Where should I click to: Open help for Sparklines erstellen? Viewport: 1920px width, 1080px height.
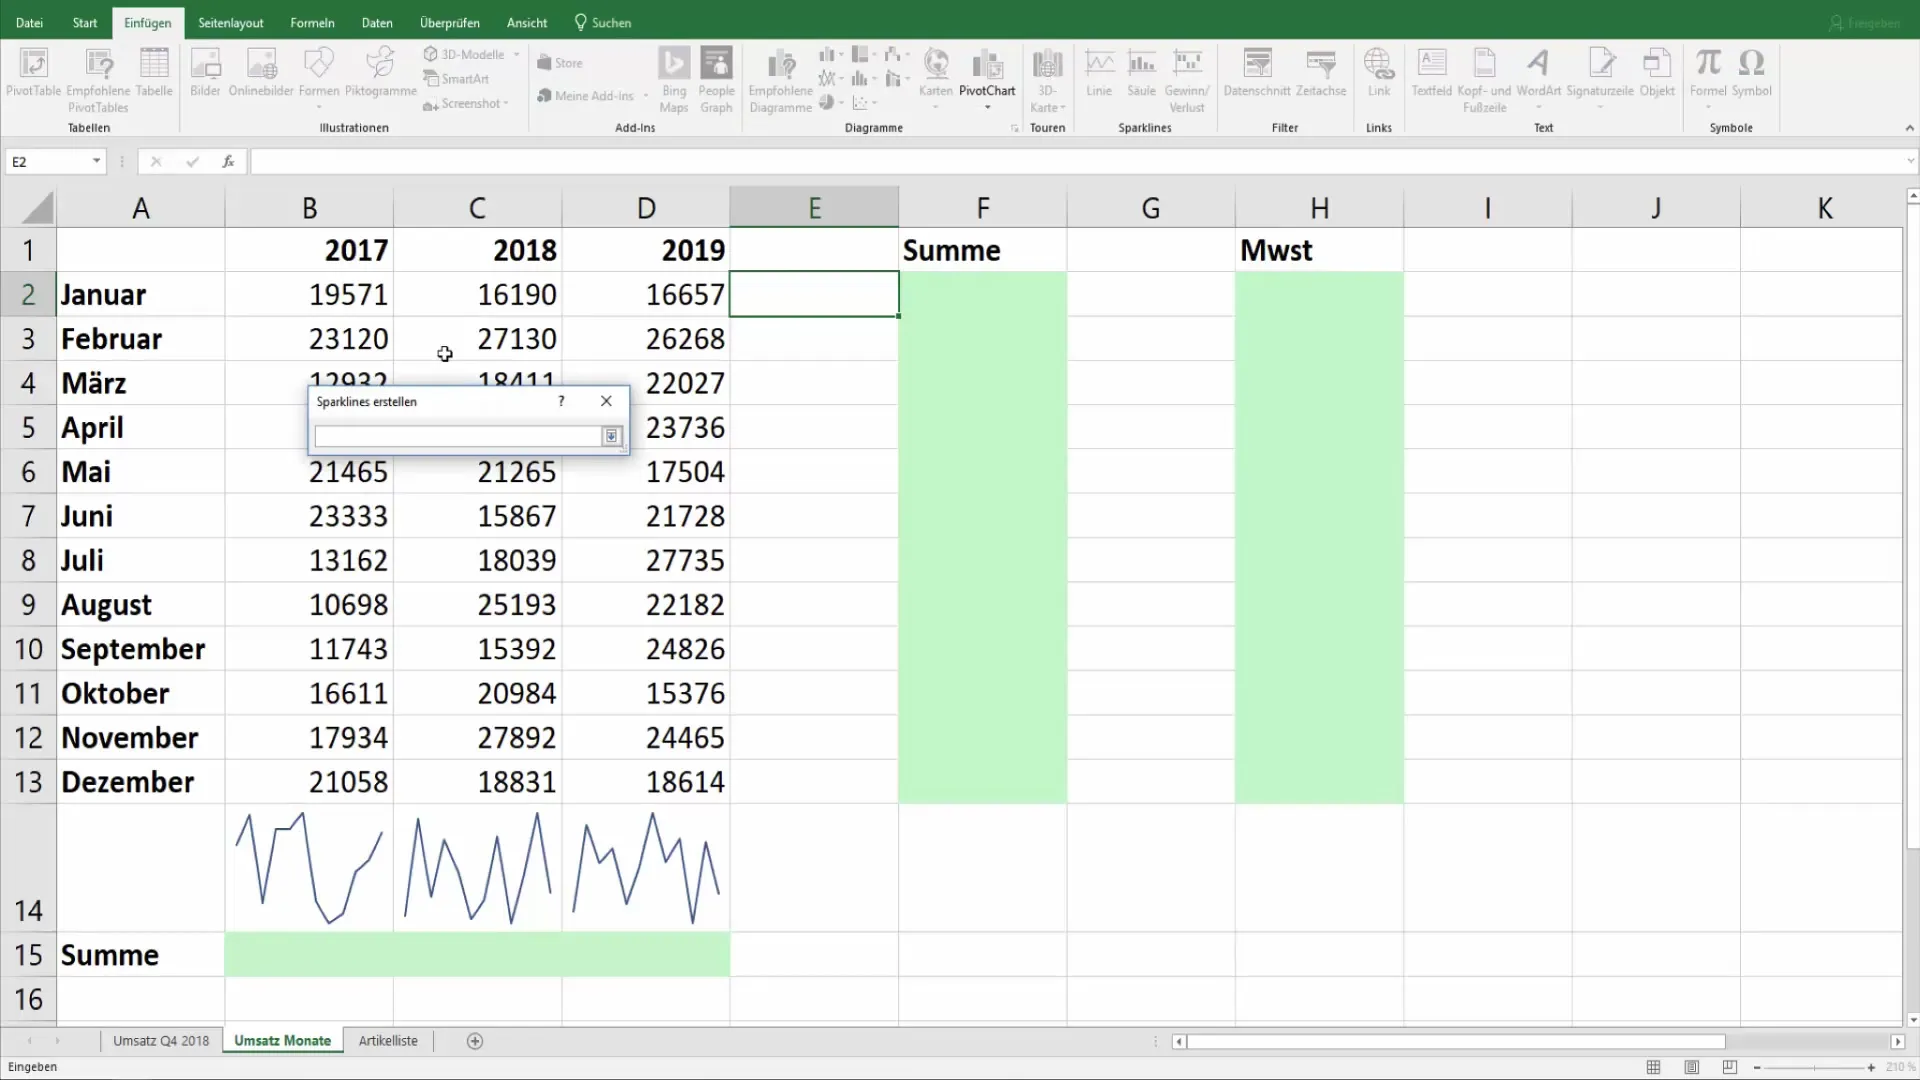561,401
